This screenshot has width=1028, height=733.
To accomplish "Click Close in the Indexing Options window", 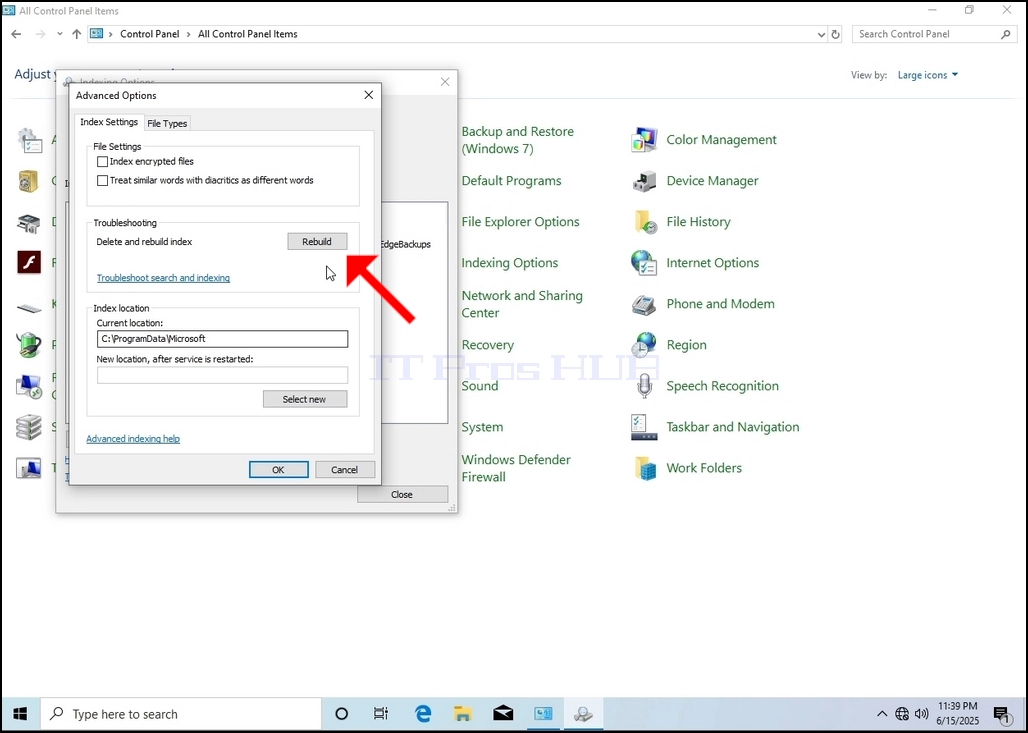I will click(403, 494).
